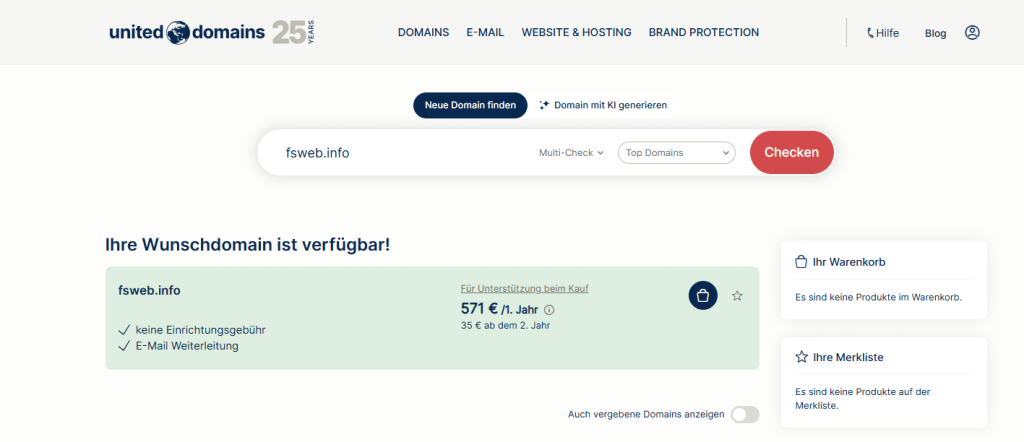Open the Blog link
Screen dimensions: 1024x442
[935, 33]
